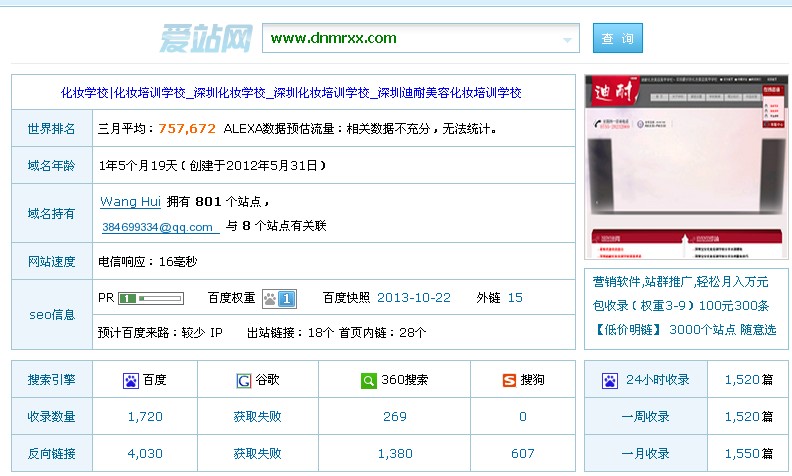
Task: Click the 查询 search button
Action: pyautogui.click(x=618, y=38)
